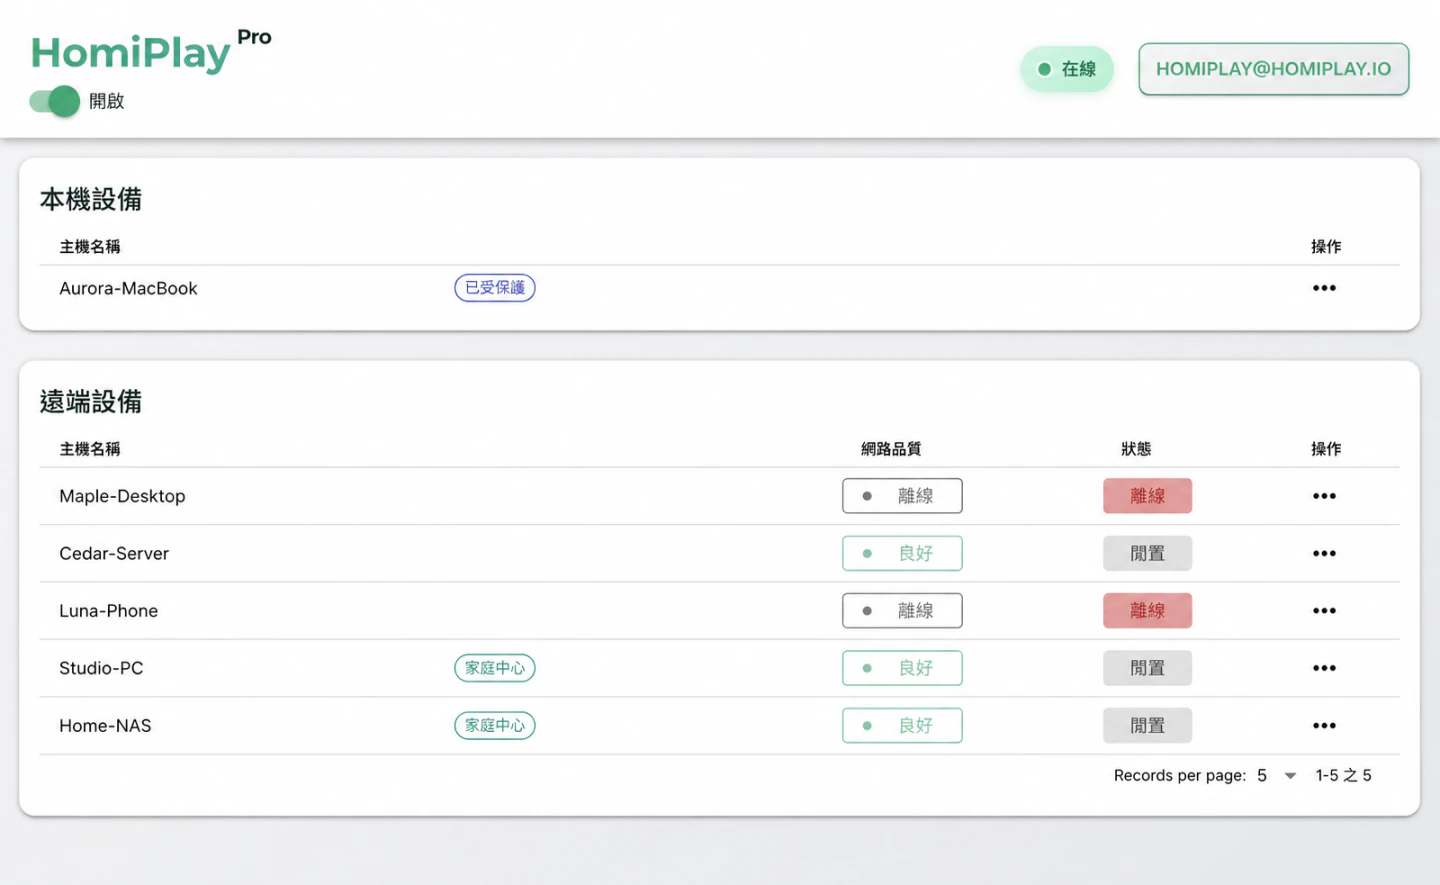The image size is (1440, 885).
Task: Click the 閒置 status badge for Cedar-Server
Action: pyautogui.click(x=1147, y=553)
